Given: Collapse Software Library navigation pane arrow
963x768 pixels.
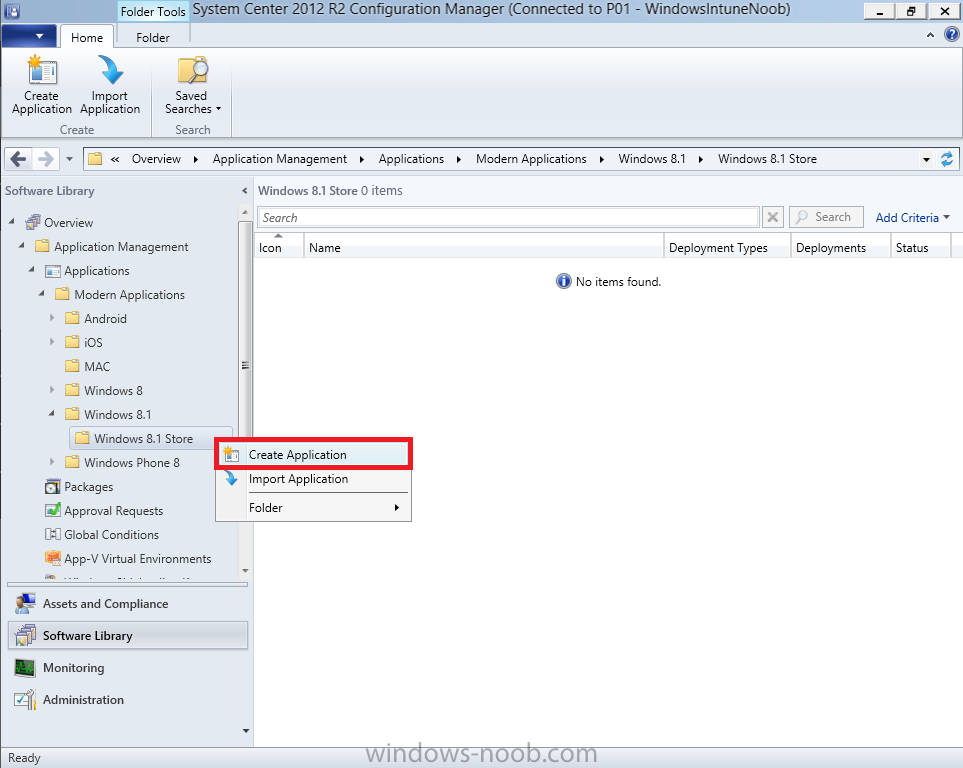Looking at the screenshot, I should click(244, 191).
